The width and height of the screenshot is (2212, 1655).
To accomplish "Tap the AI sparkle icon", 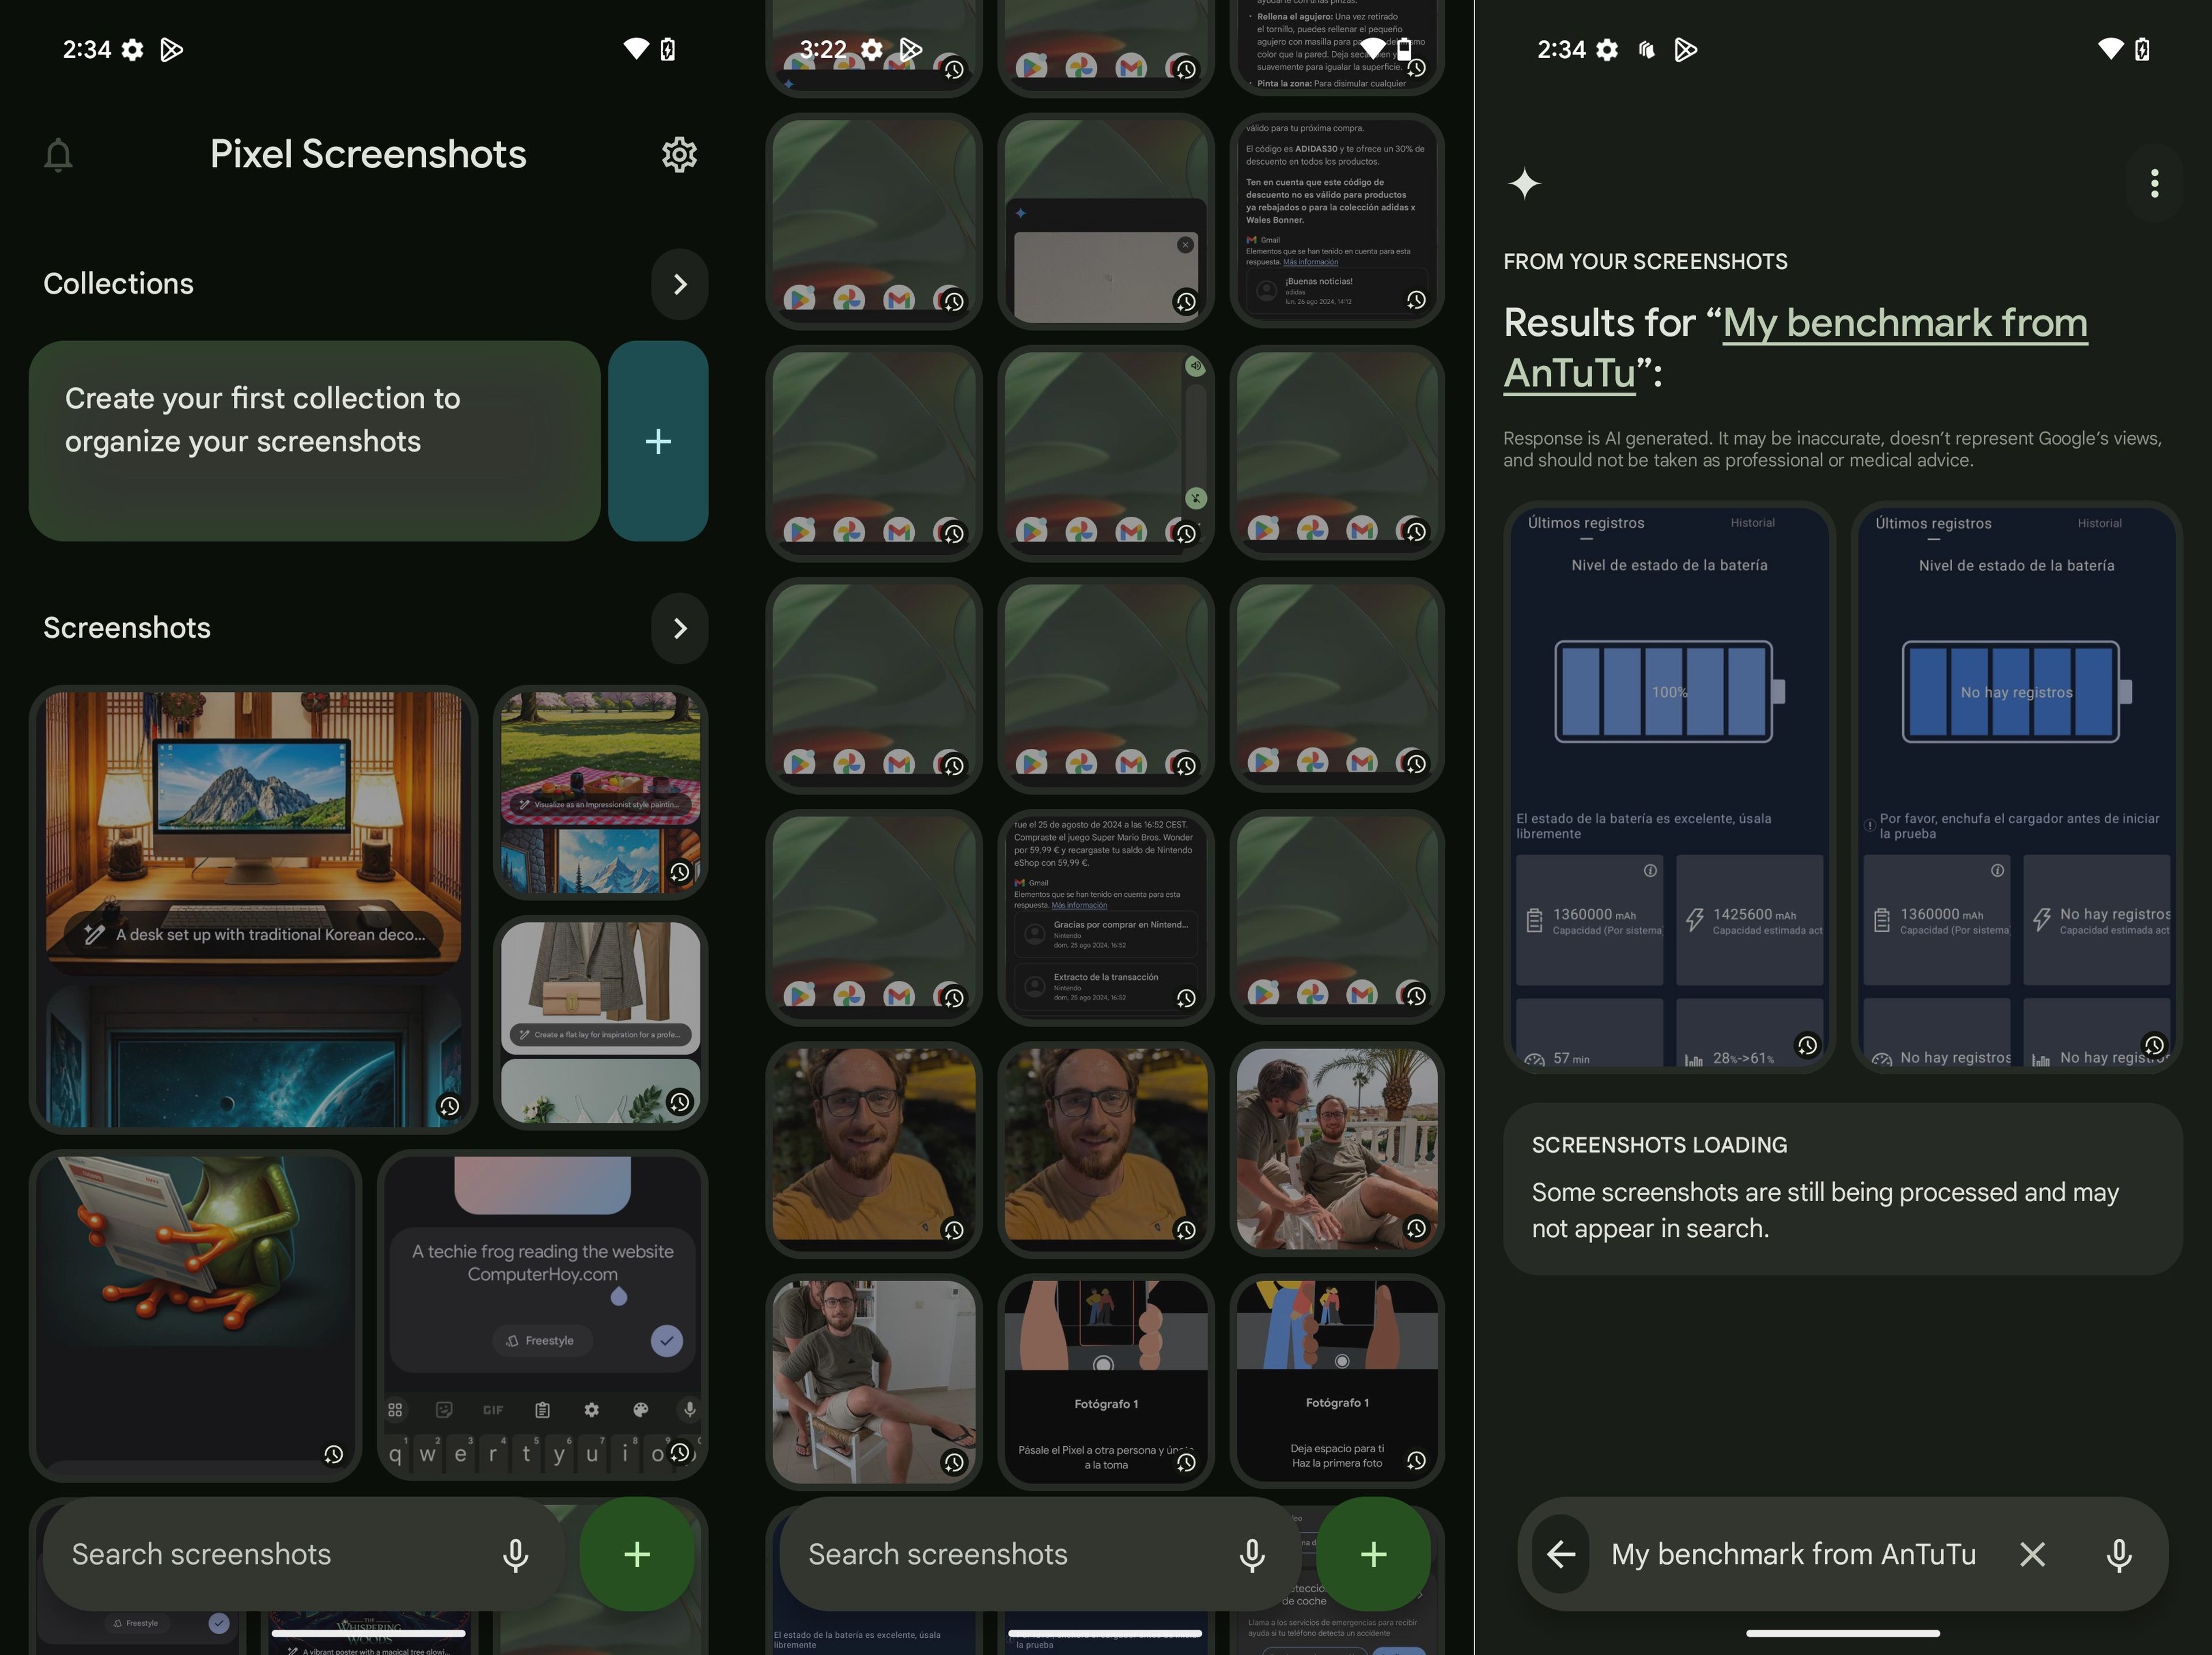I will click(1524, 184).
